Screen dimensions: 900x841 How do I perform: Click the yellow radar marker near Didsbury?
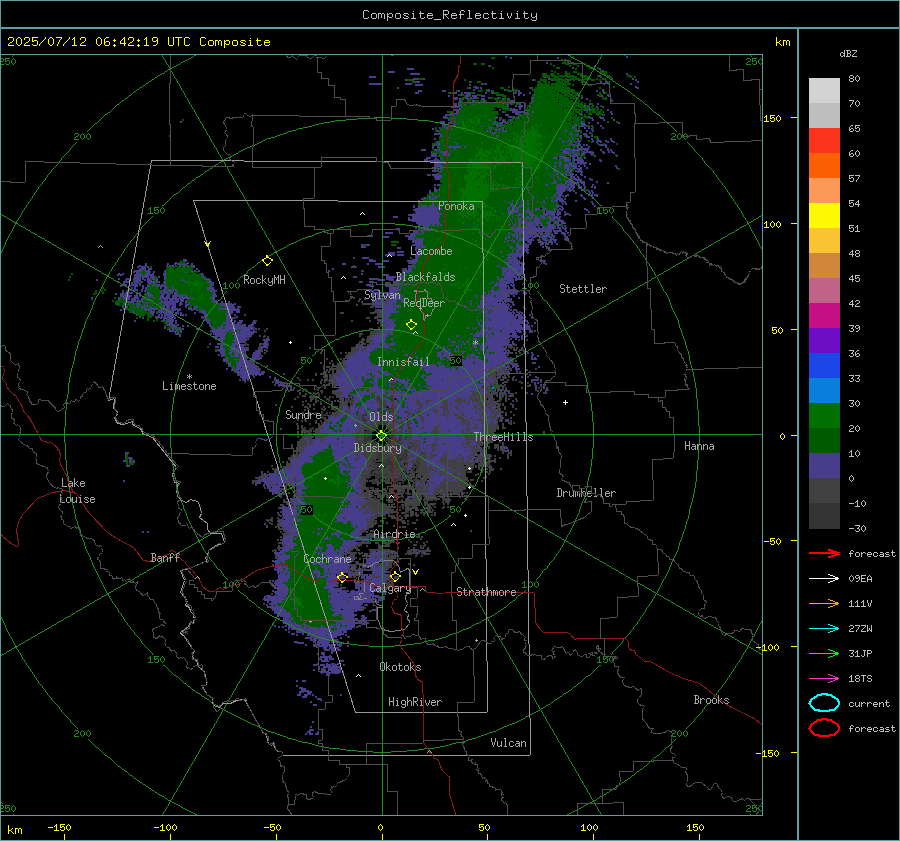(382, 436)
